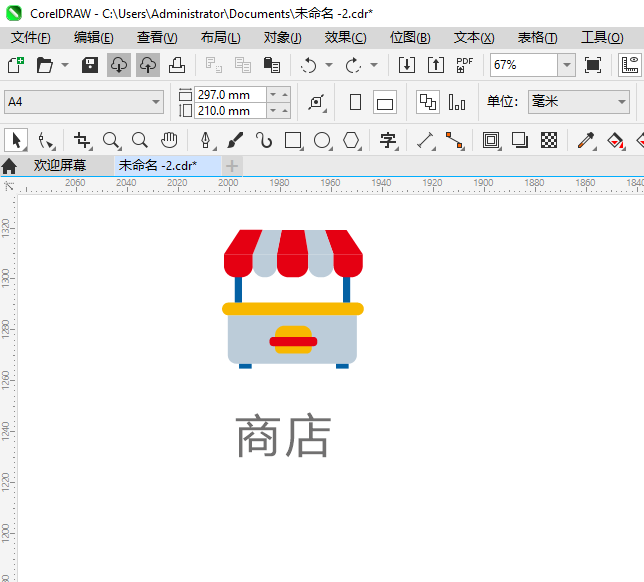The width and height of the screenshot is (644, 582).
Task: Click Publish to PDF icon
Action: (465, 65)
